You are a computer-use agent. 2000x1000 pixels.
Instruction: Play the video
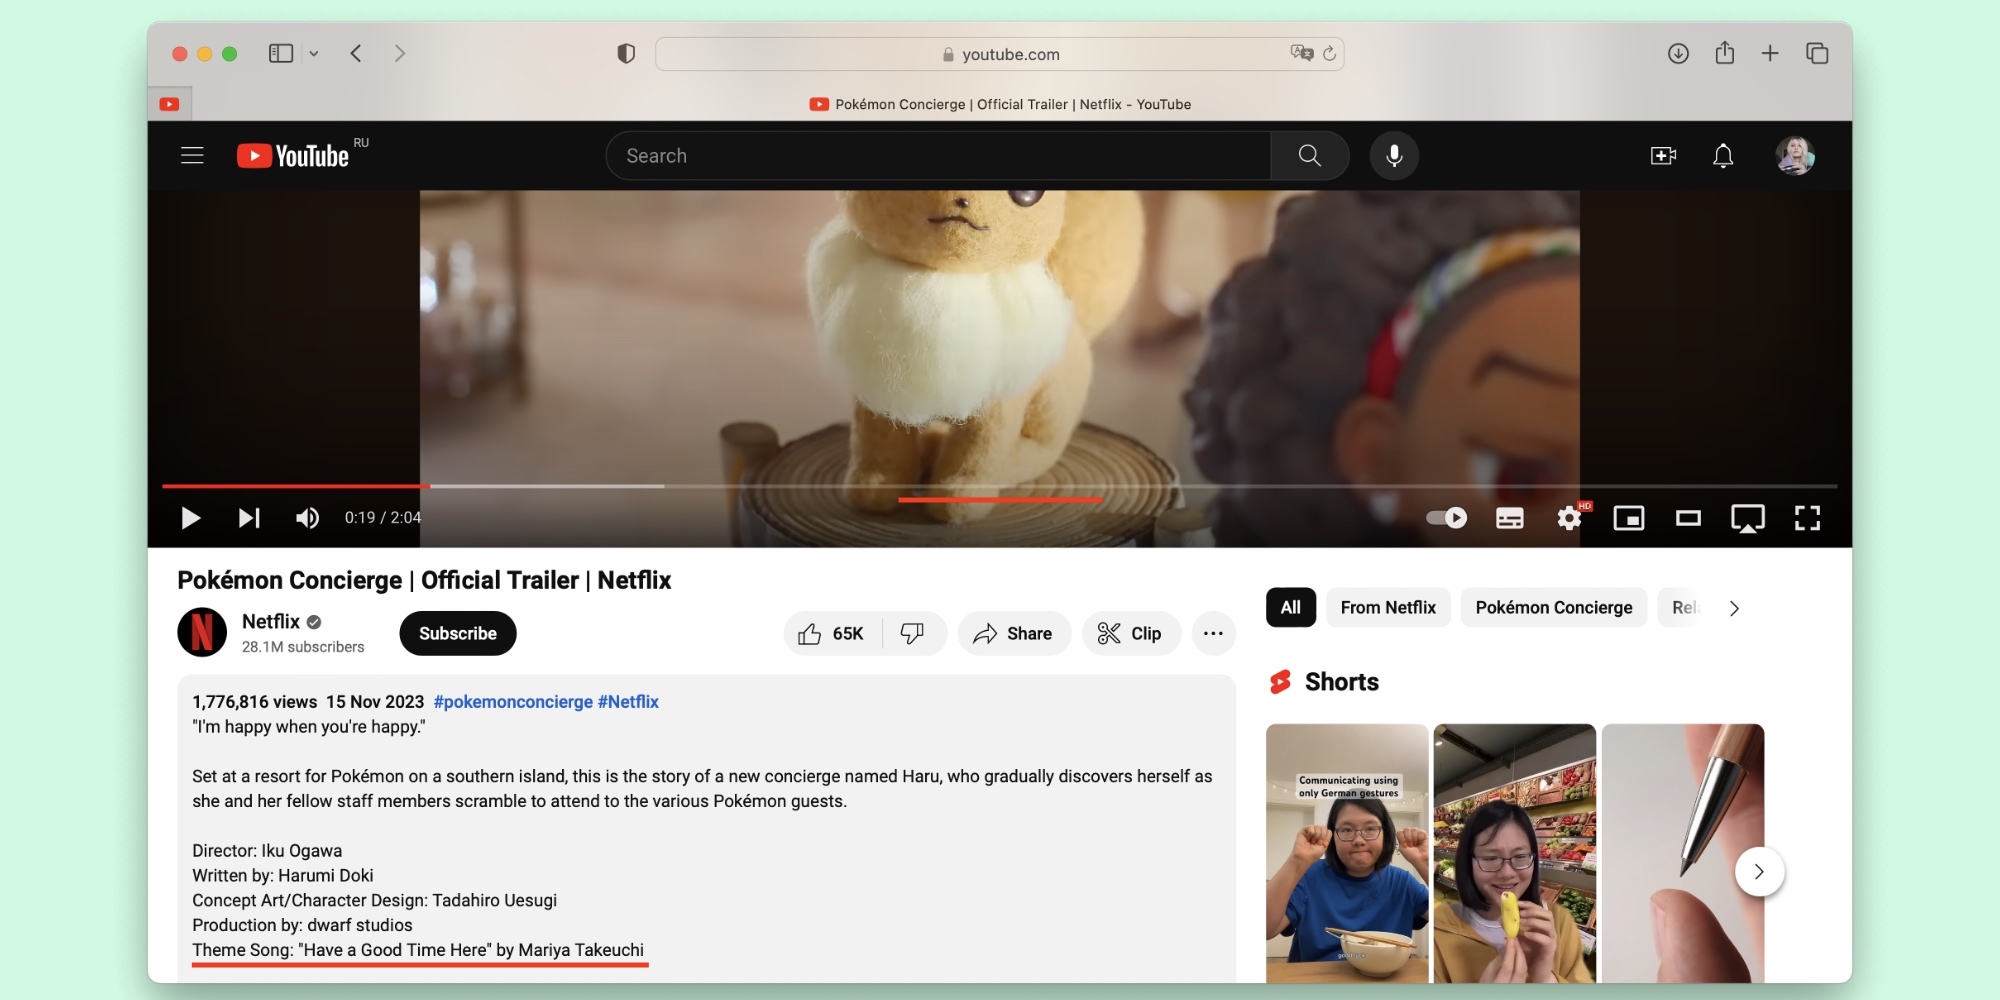pos(190,518)
